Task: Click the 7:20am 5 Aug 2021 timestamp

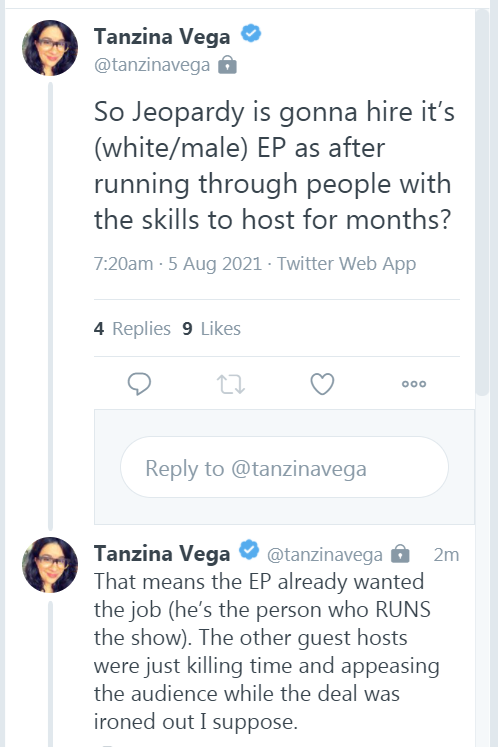Action: (178, 263)
